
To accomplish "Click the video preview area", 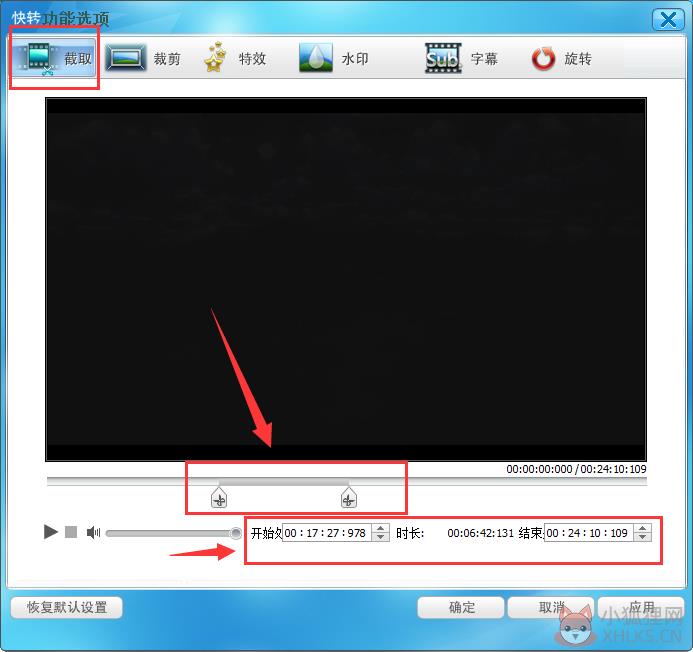I will (x=346, y=279).
